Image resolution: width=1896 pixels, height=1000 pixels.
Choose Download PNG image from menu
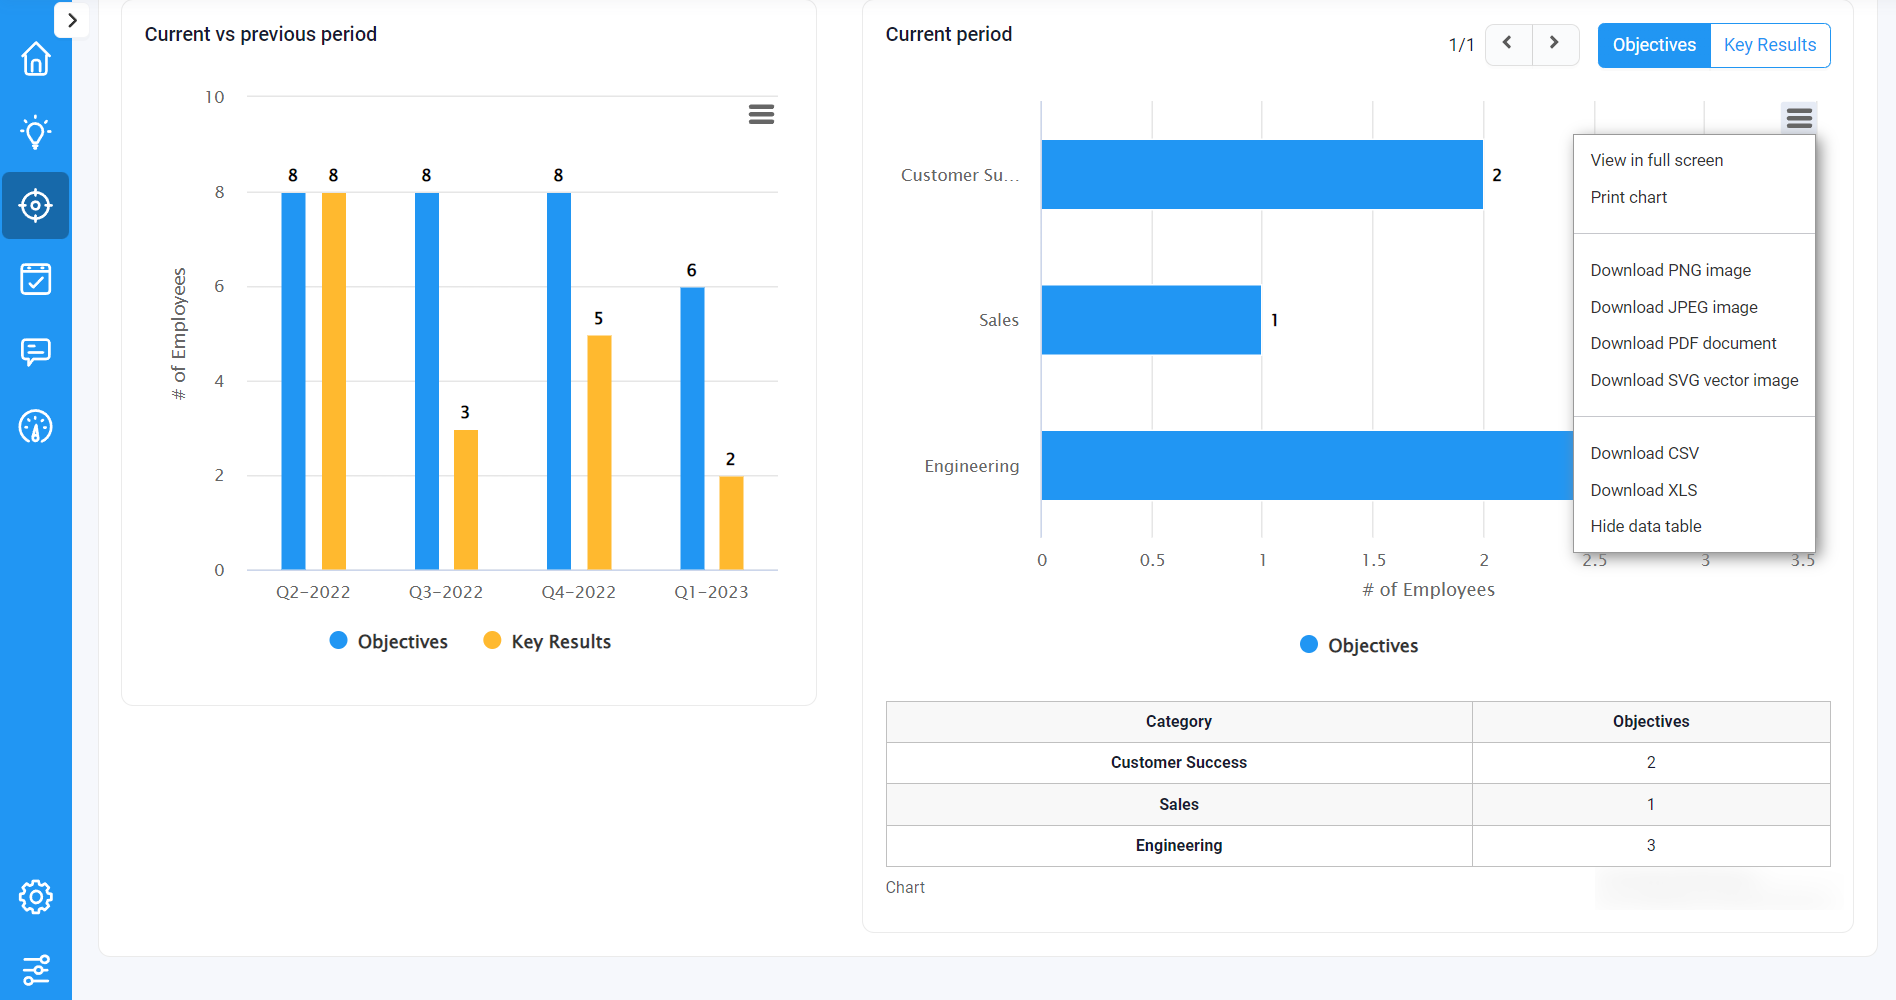click(1670, 270)
